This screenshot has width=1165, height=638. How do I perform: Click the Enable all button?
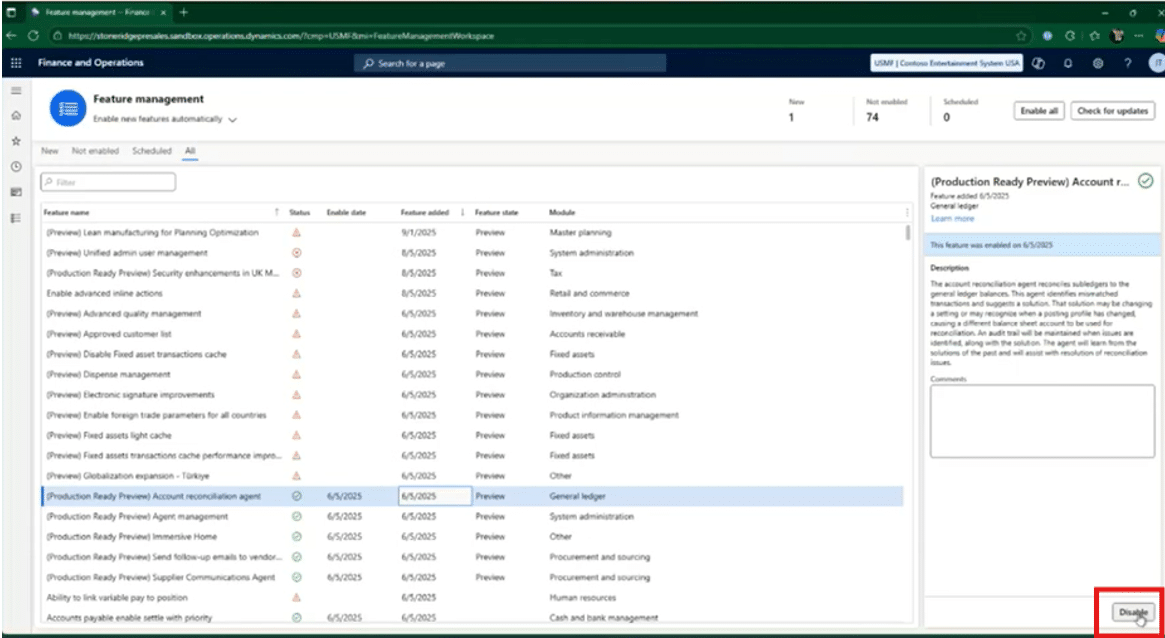tap(1040, 111)
